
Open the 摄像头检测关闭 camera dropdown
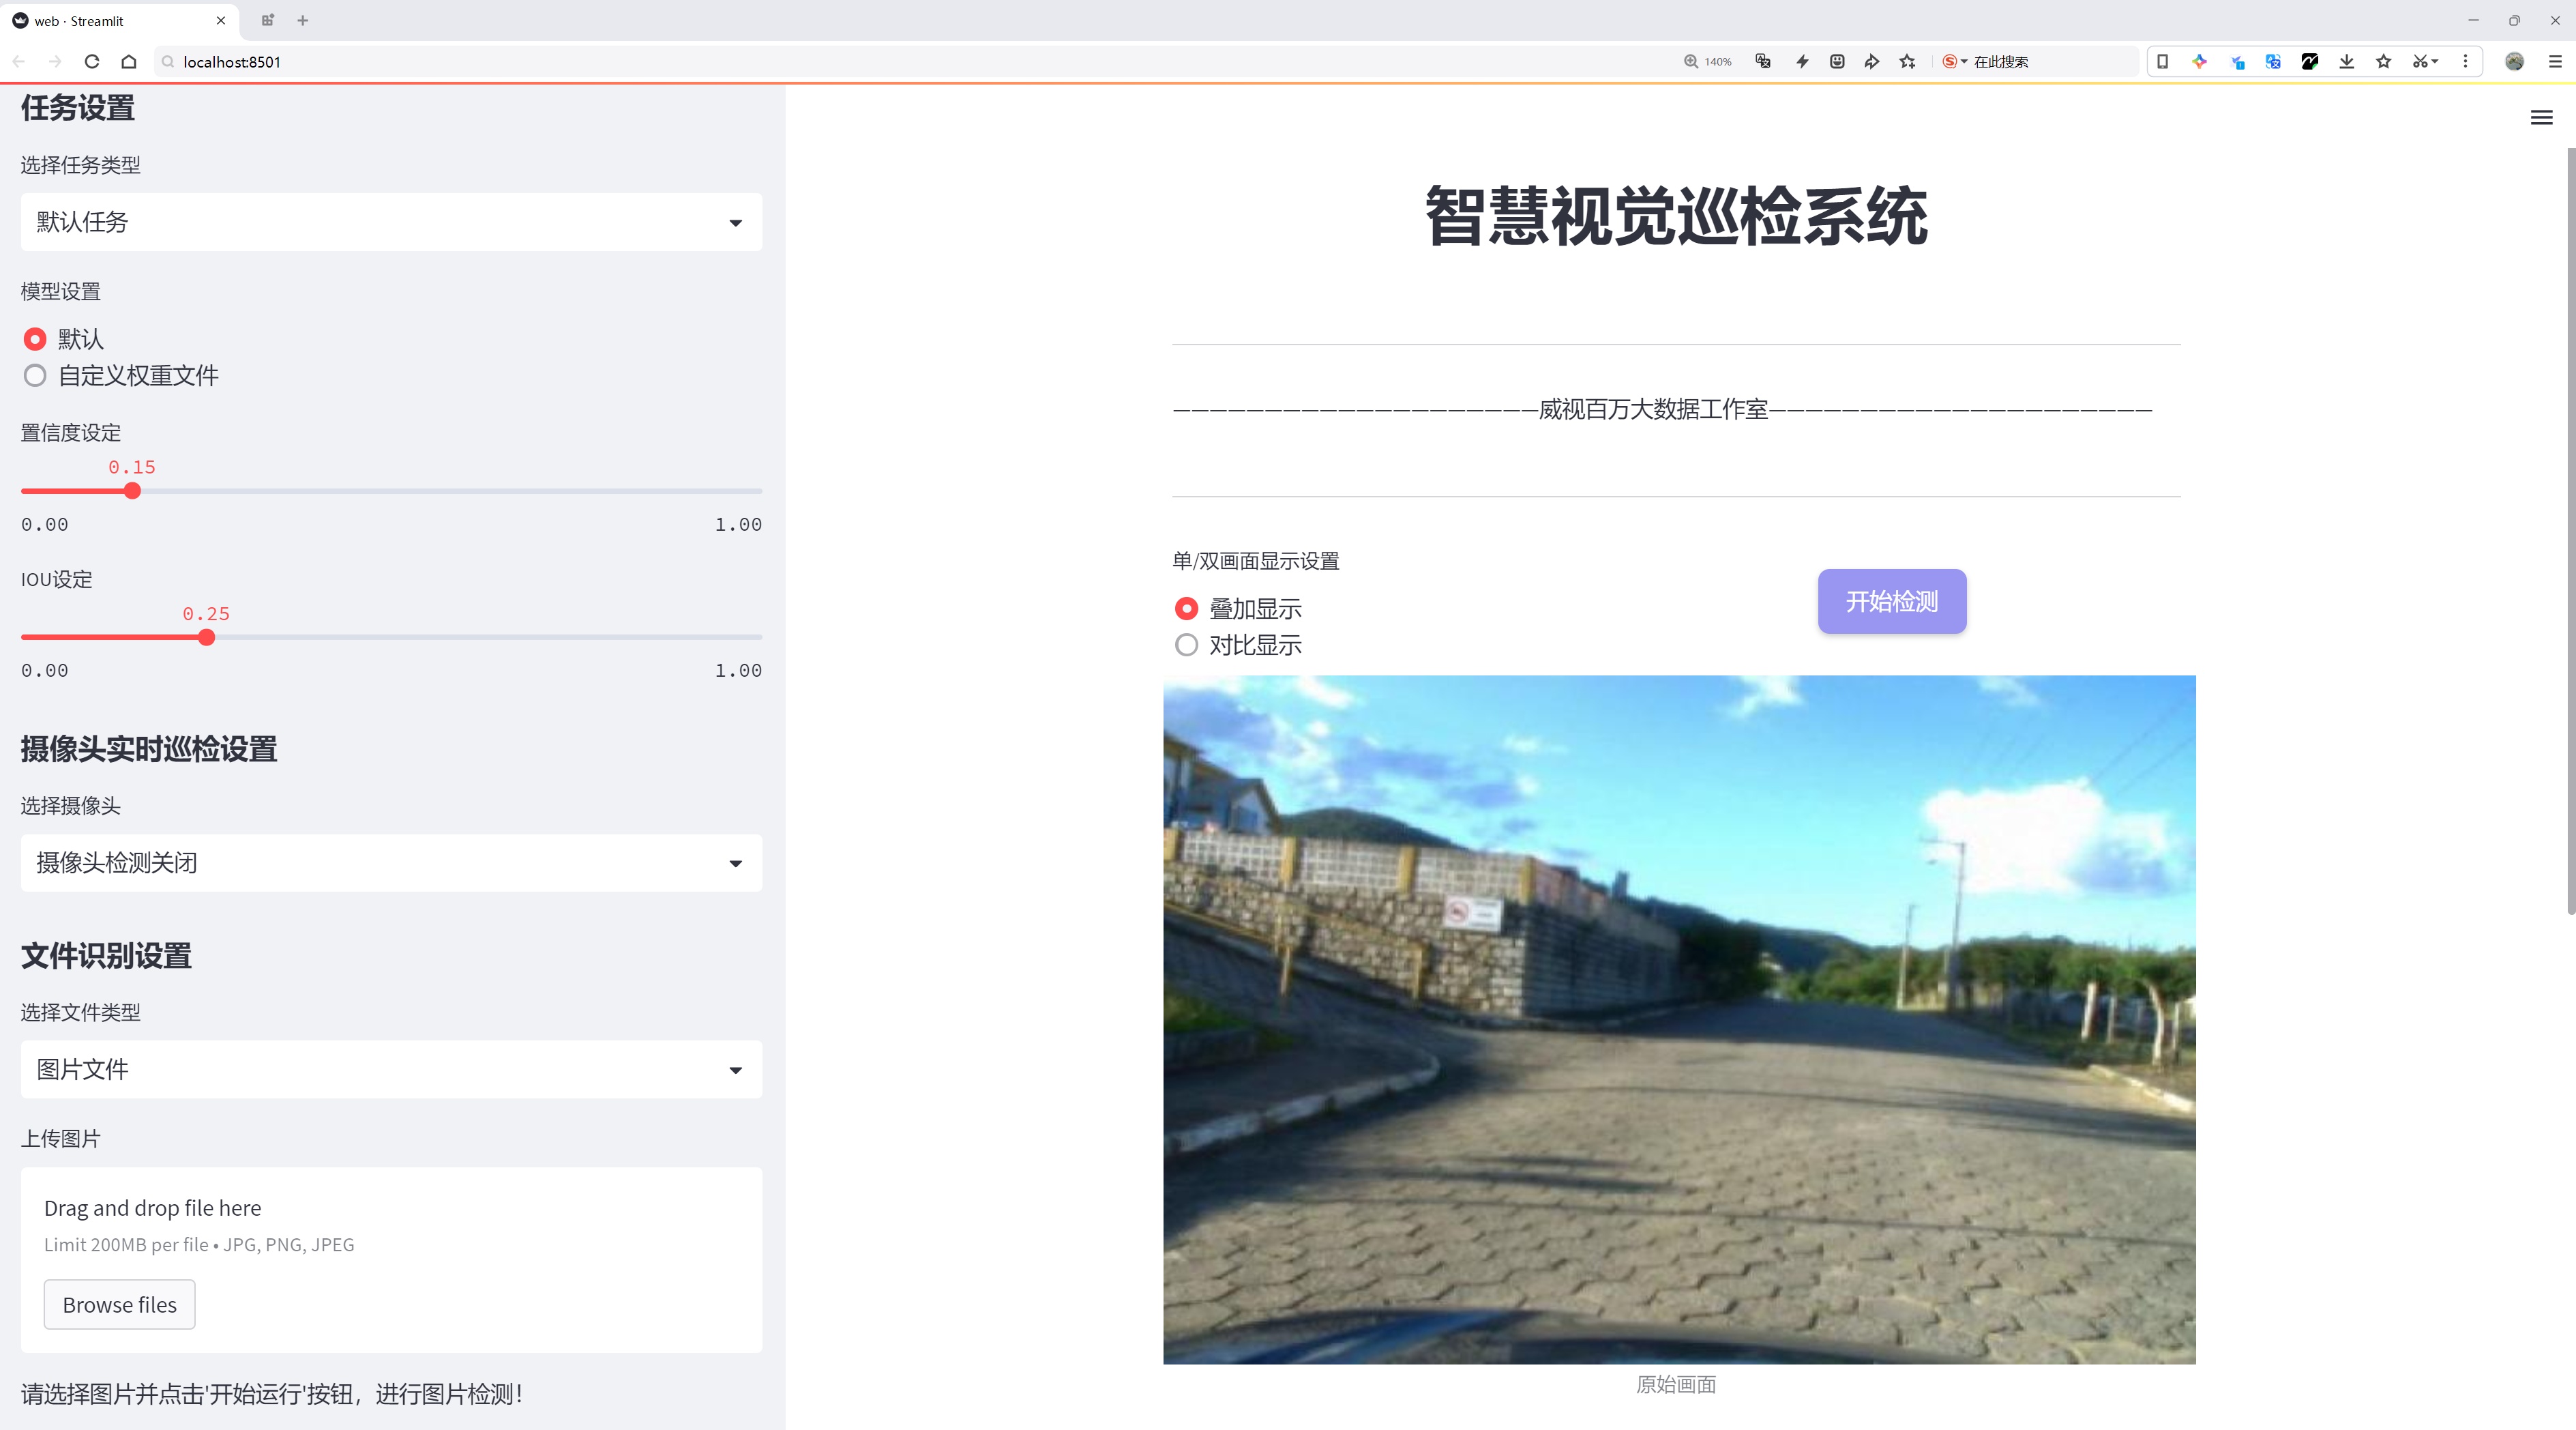[391, 863]
